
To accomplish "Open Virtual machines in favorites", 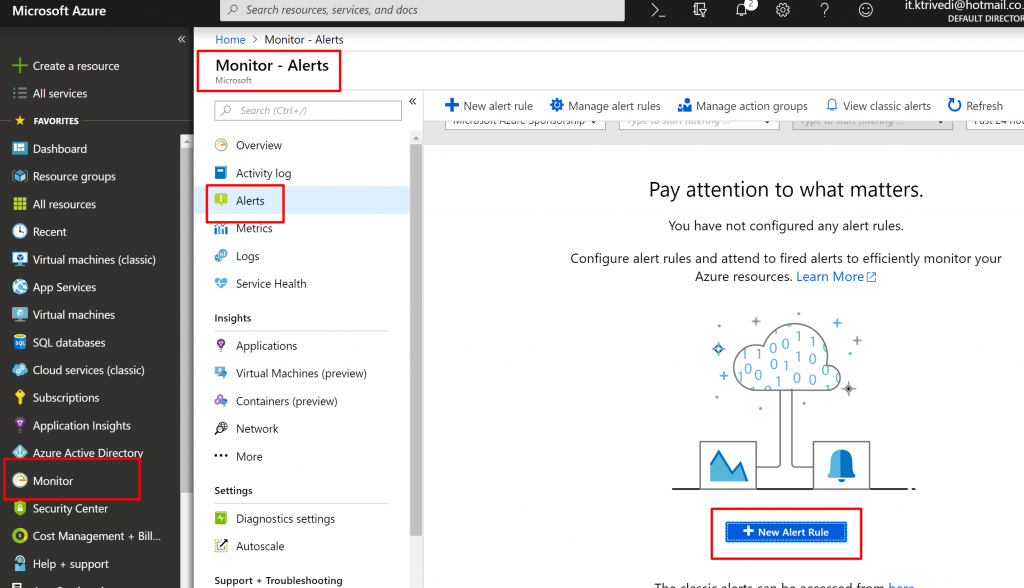I will tap(73, 315).
